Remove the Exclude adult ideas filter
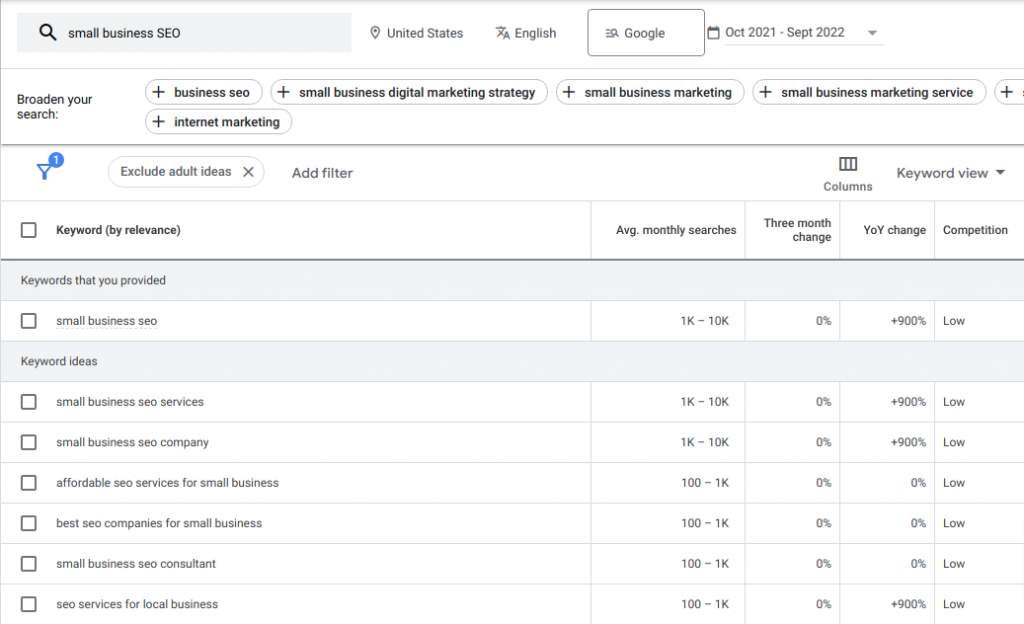This screenshot has height=624, width=1024. [248, 172]
